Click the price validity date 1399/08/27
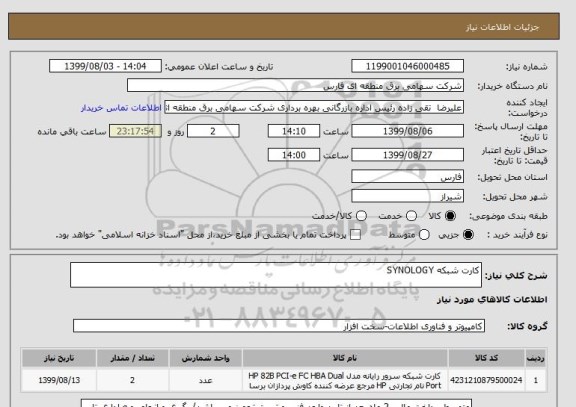 (407, 155)
